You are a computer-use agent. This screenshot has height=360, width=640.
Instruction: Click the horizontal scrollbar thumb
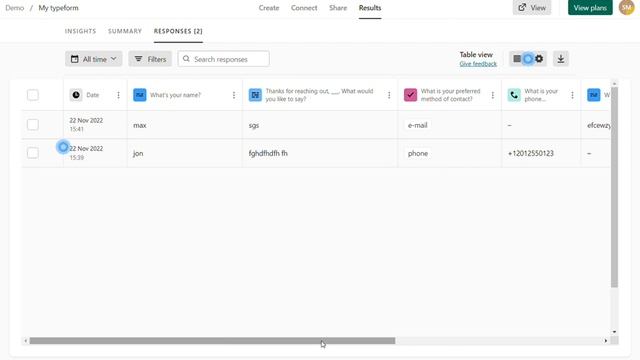click(212, 340)
